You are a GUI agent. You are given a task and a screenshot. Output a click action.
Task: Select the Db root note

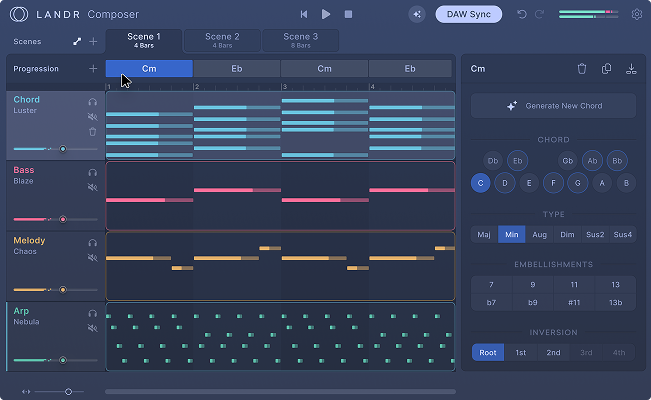[x=493, y=161]
